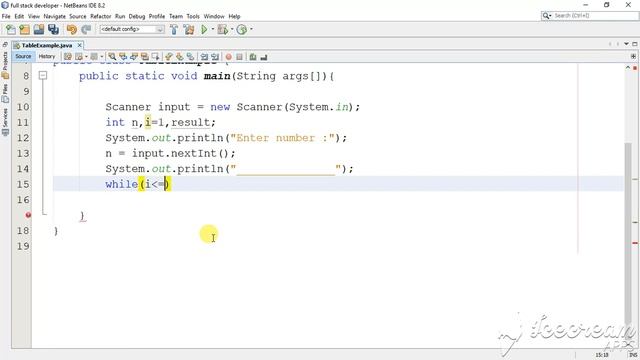640x360 pixels.
Task: Go to the previous bookmark
Action: point(169,57)
